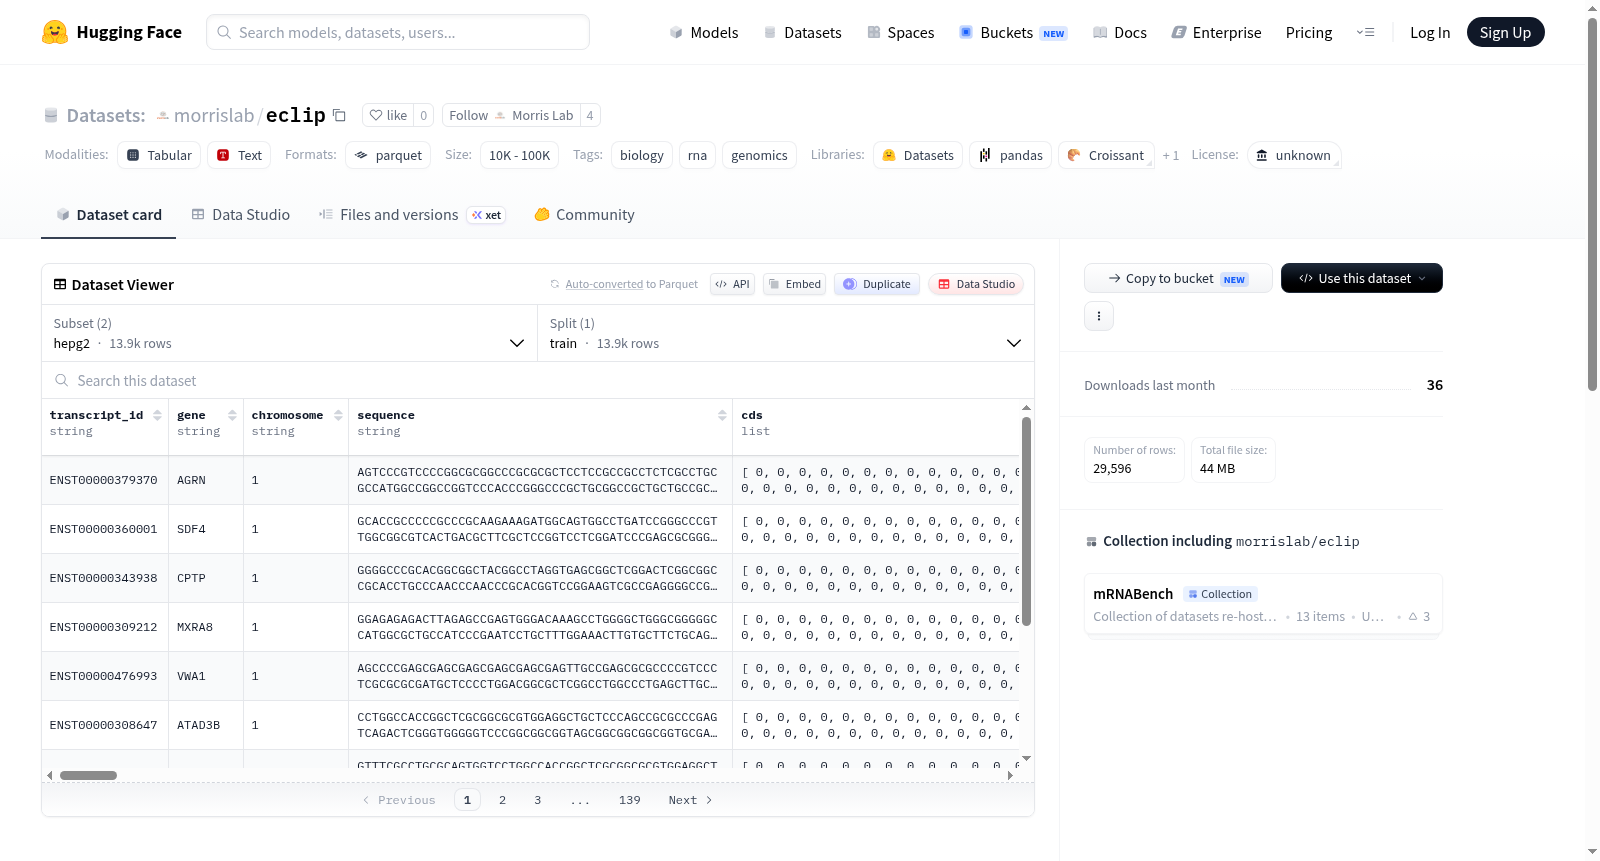Click the unknown license tag
1600x861 pixels.
[x=1294, y=155]
